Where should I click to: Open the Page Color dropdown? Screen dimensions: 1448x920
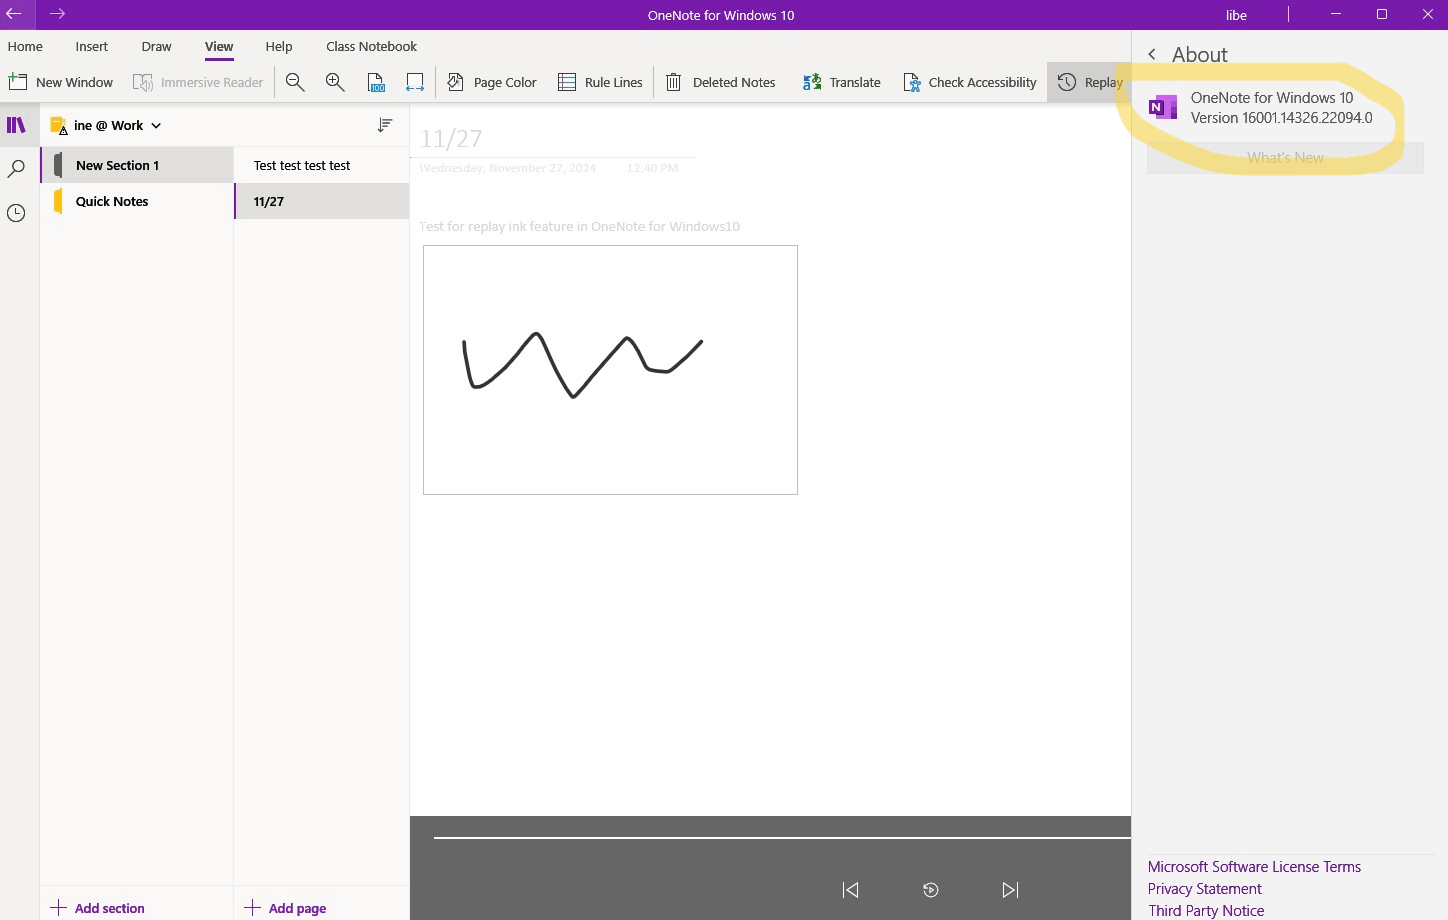click(x=491, y=82)
